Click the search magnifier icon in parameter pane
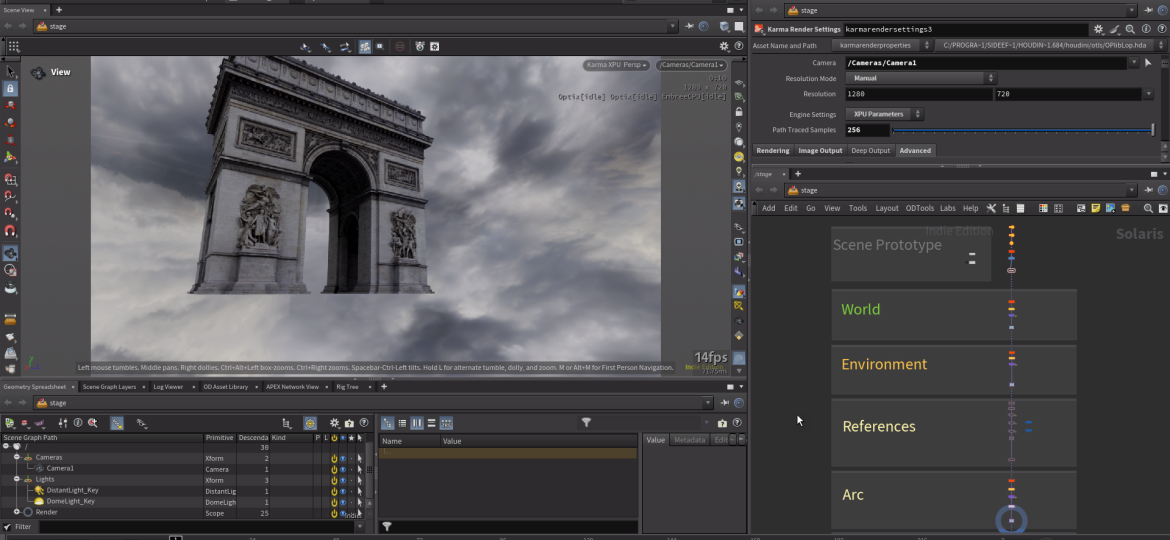Image resolution: width=1170 pixels, height=540 pixels. [1129, 30]
